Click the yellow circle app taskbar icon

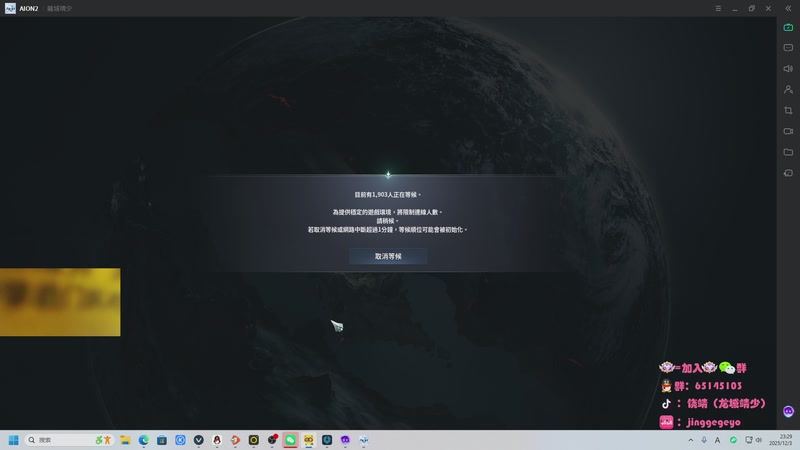point(254,440)
